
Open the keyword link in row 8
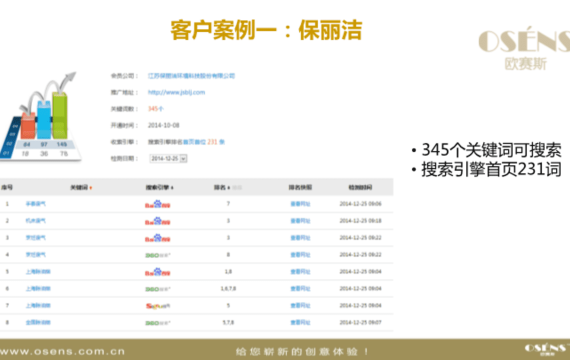[x=38, y=323]
